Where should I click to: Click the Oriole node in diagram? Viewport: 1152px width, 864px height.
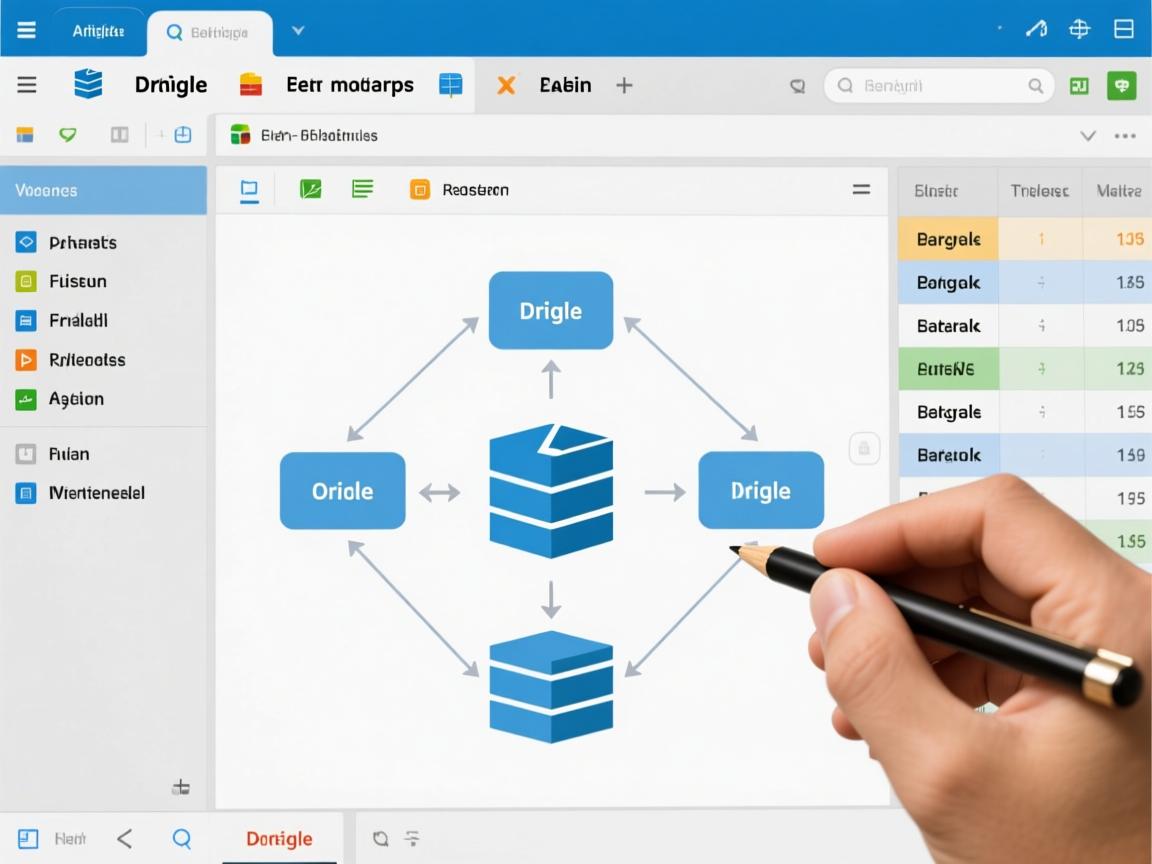coord(342,491)
